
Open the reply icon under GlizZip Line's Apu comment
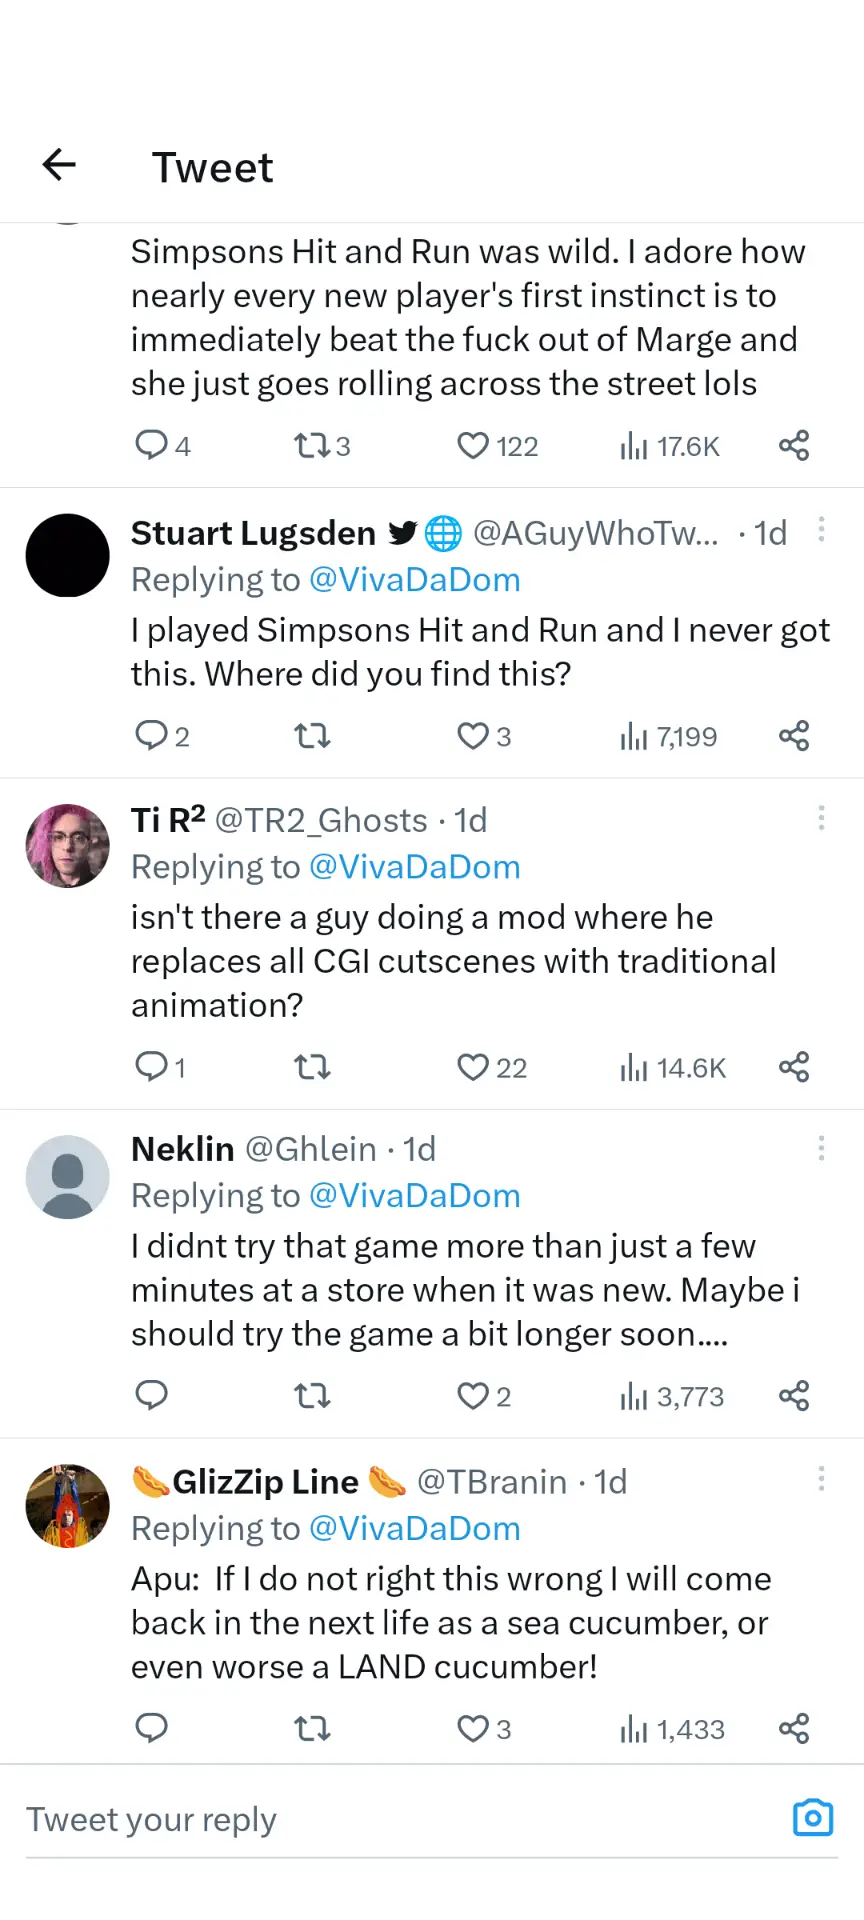(151, 1728)
